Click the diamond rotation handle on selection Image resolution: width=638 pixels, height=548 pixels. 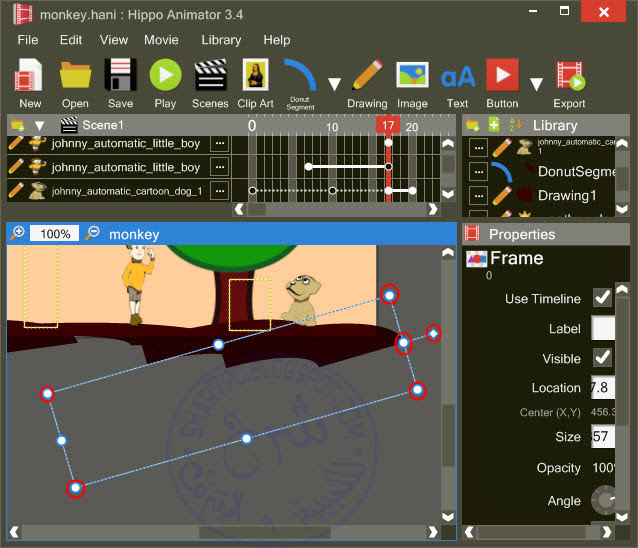(433, 334)
